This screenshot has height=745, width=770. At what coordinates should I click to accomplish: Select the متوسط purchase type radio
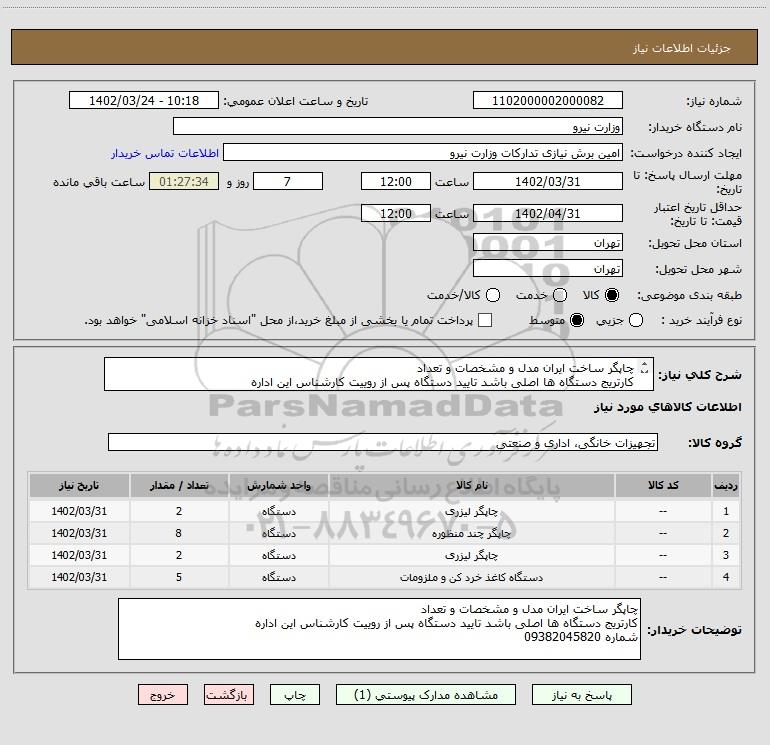(x=577, y=320)
